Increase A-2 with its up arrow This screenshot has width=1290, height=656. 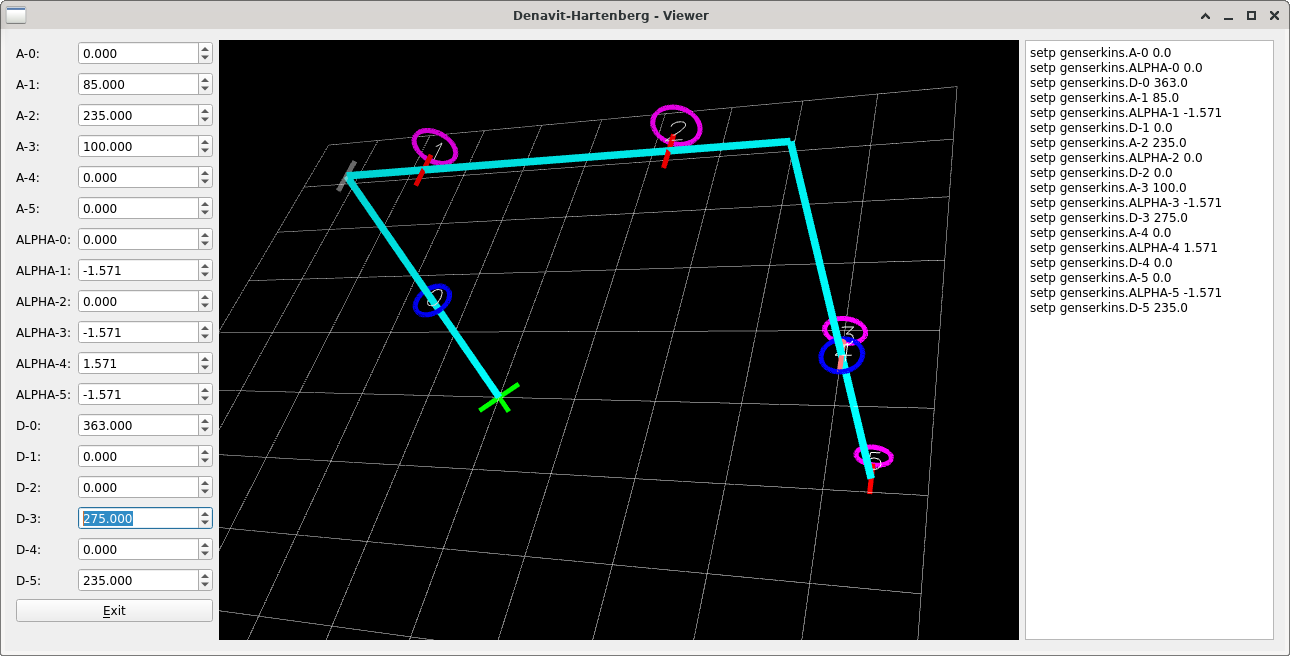(x=205, y=110)
